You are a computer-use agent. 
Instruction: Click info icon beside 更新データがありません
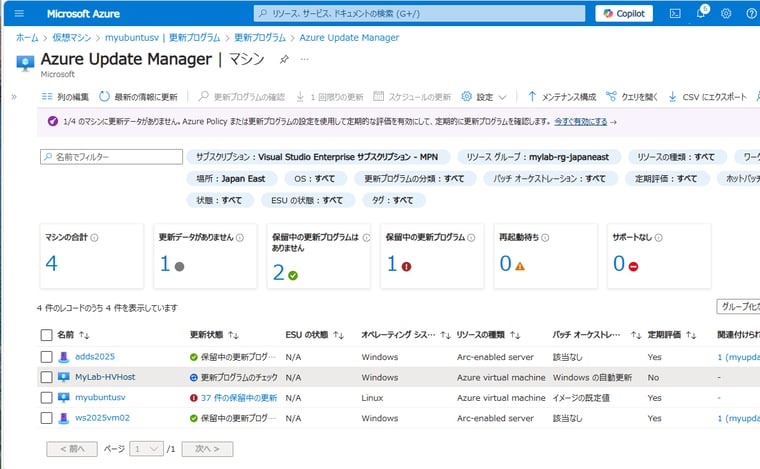240,237
